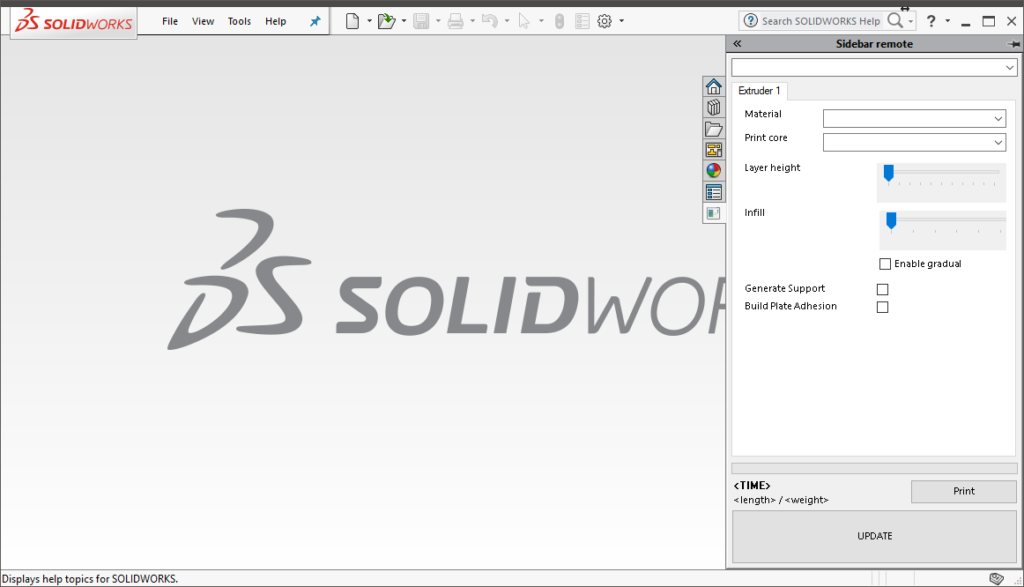Open the Help menu
The height and width of the screenshot is (587, 1024).
pyautogui.click(x=276, y=22)
